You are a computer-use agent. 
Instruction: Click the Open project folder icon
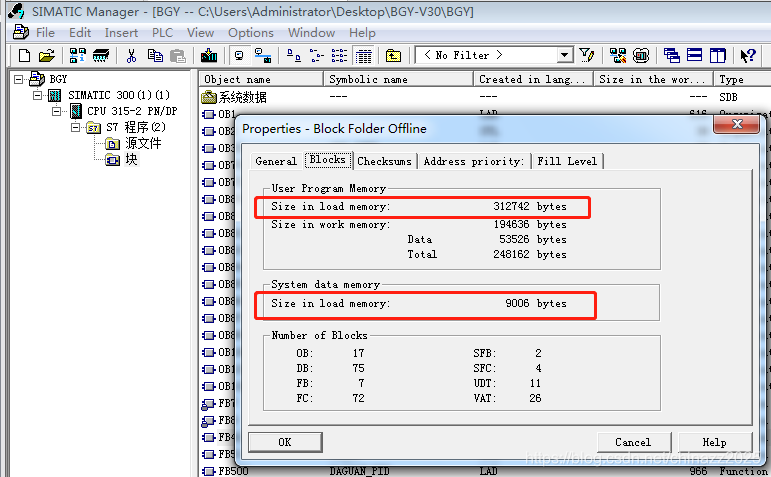pyautogui.click(x=47, y=56)
